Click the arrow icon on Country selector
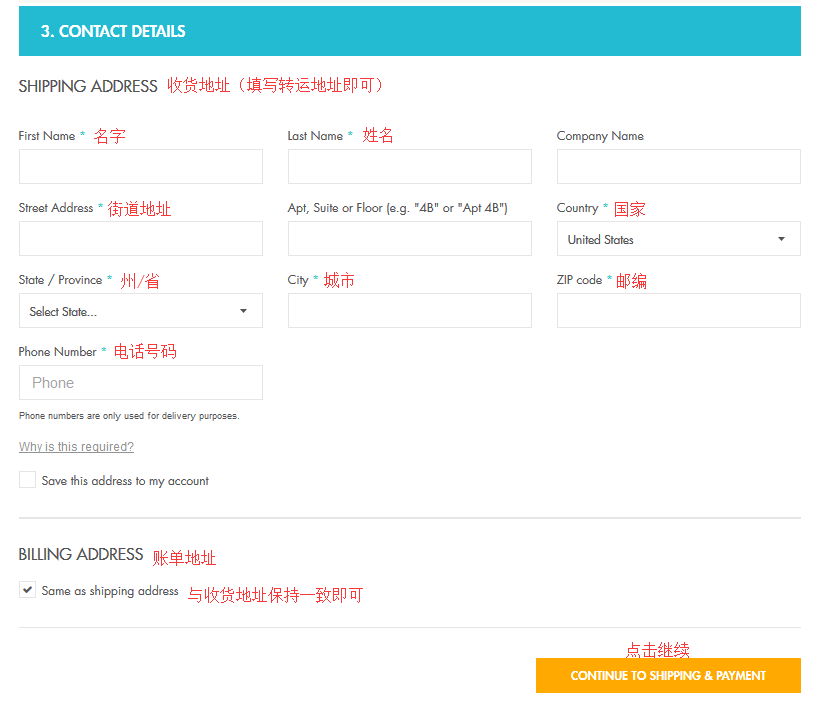This screenshot has height=711, width=818. 781,239
